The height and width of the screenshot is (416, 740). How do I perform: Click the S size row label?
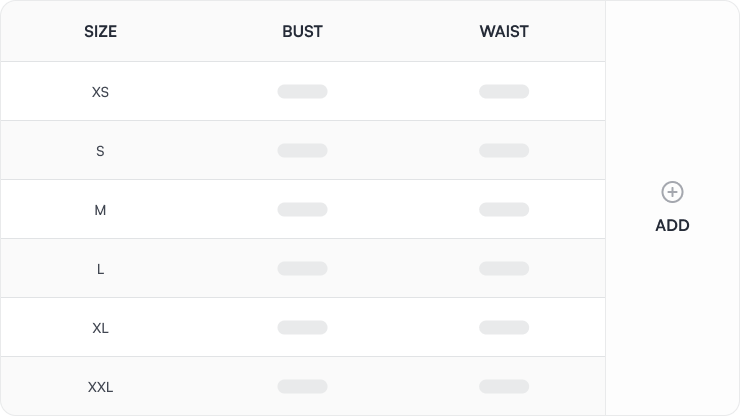[x=100, y=151]
